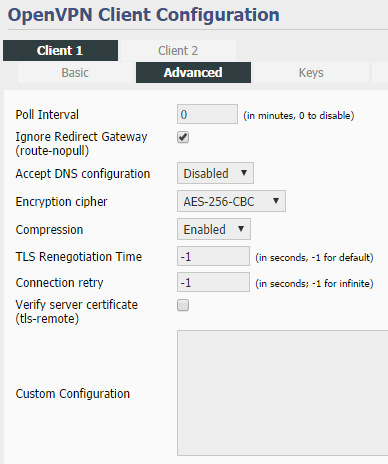
Task: Click the Connection retry field
Action: pos(213,282)
